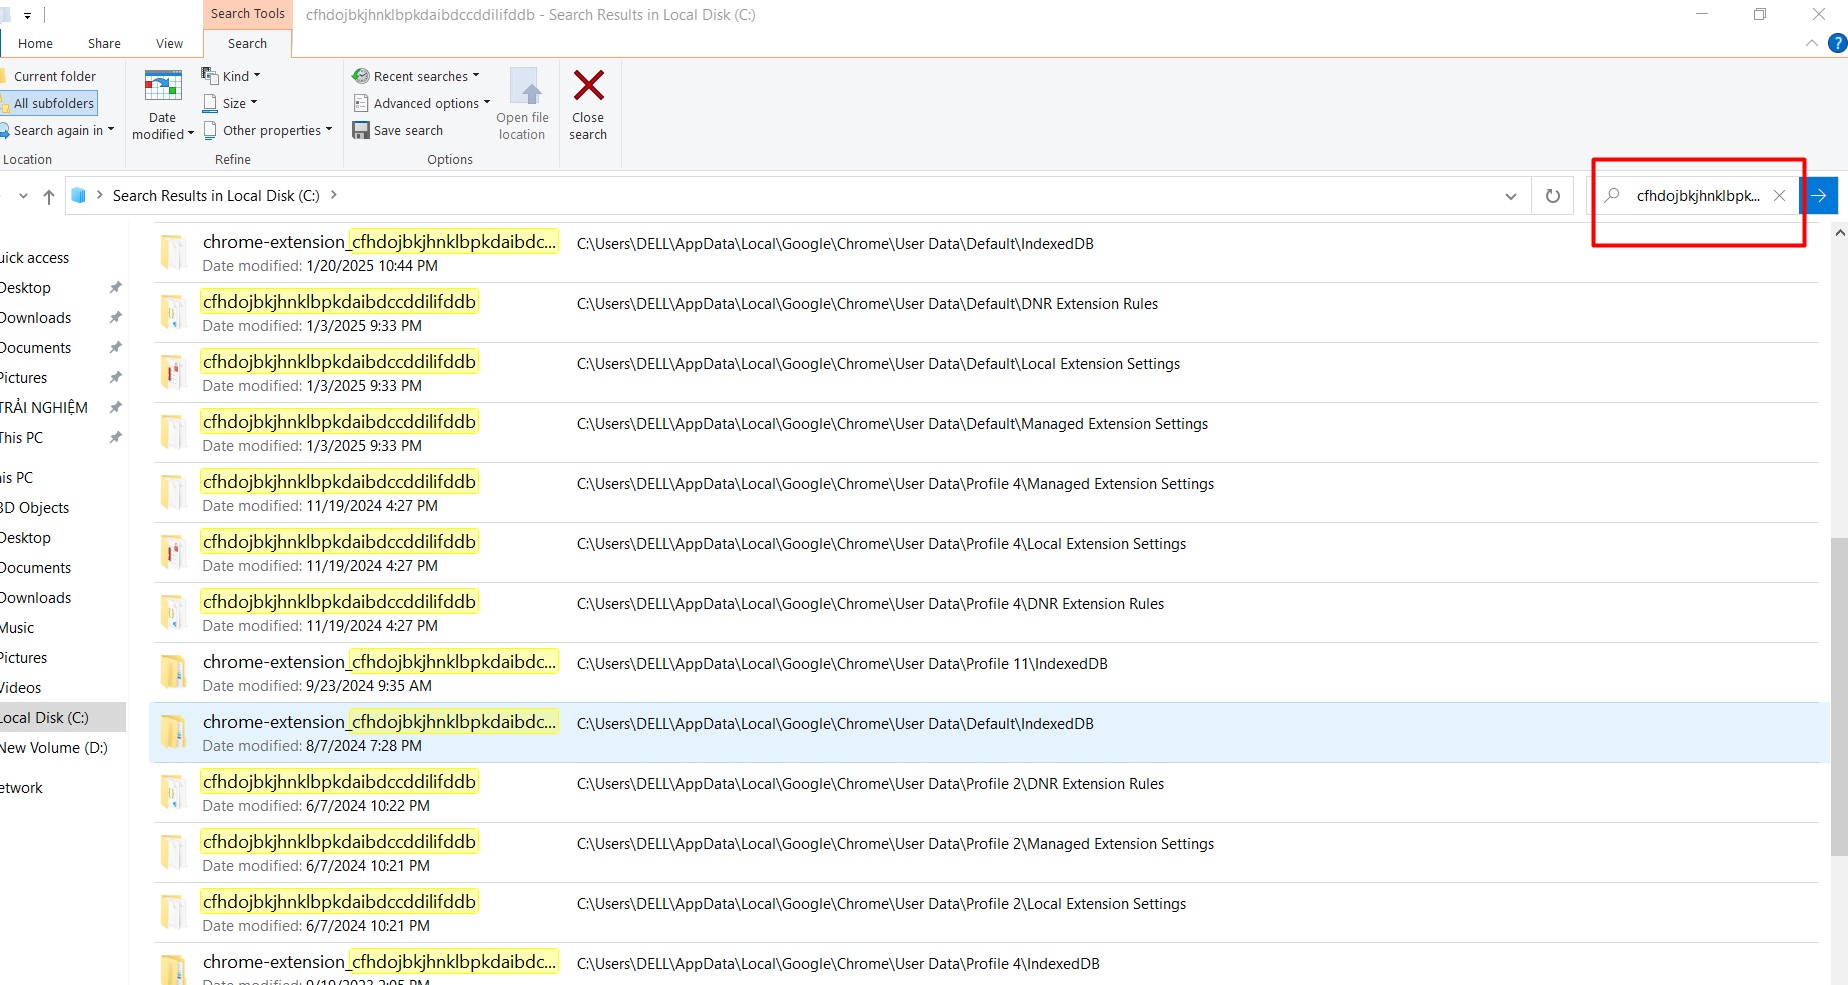This screenshot has height=985, width=1848.
Task: Click the blue search arrow button
Action: pyautogui.click(x=1820, y=196)
